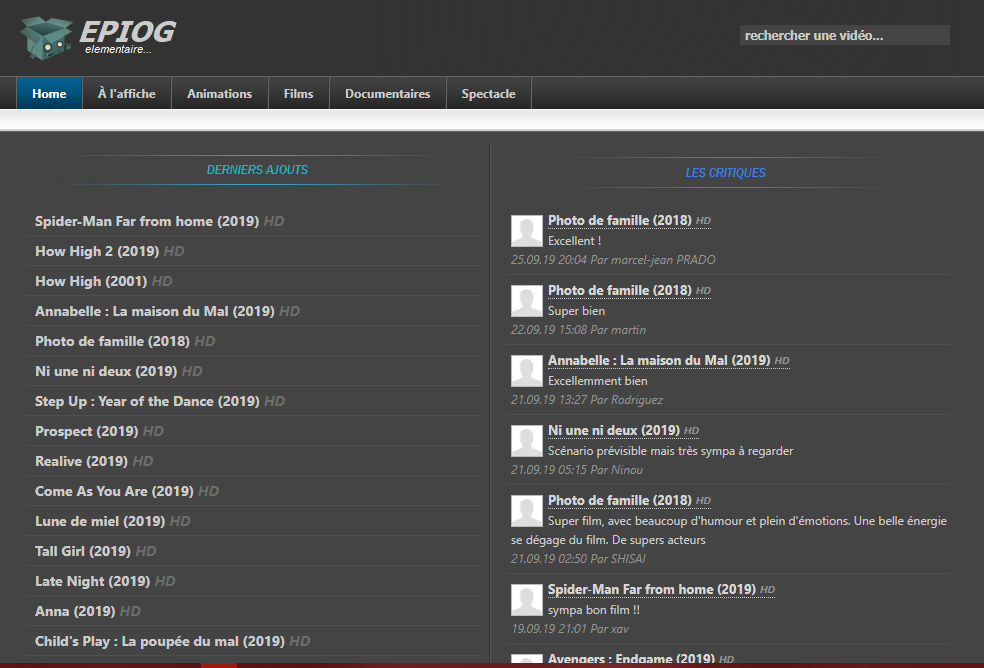
Task: Click the EPIOG box mascot logo
Action: (x=46, y=38)
